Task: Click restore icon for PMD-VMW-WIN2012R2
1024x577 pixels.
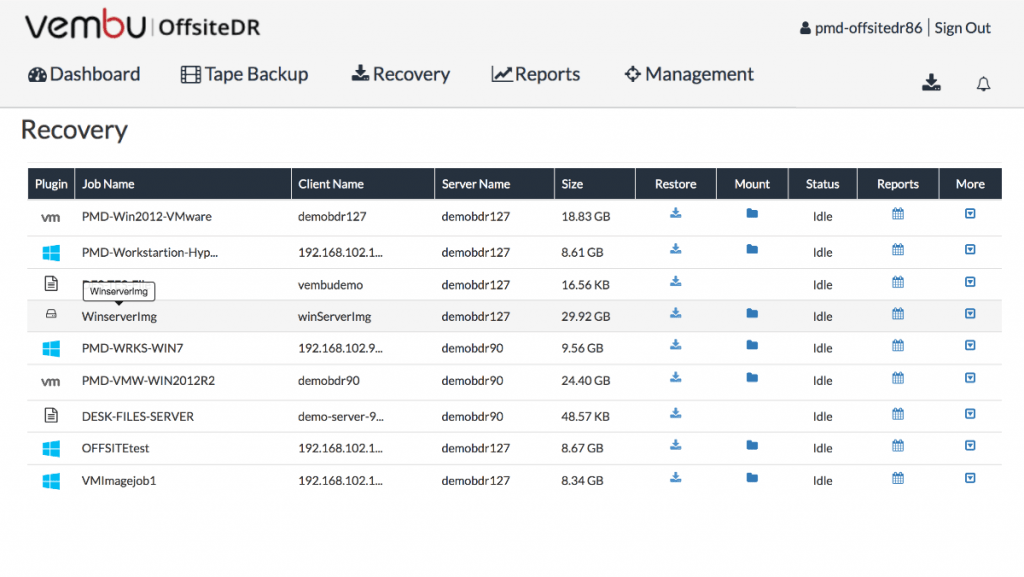Action: click(676, 378)
